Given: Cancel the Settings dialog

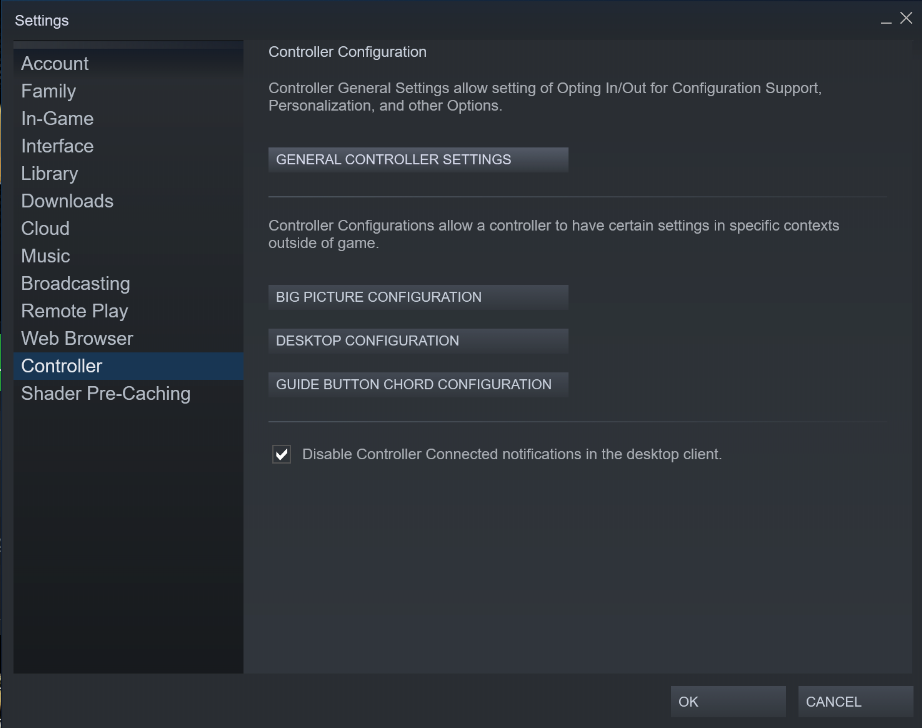Looking at the screenshot, I should point(855,702).
